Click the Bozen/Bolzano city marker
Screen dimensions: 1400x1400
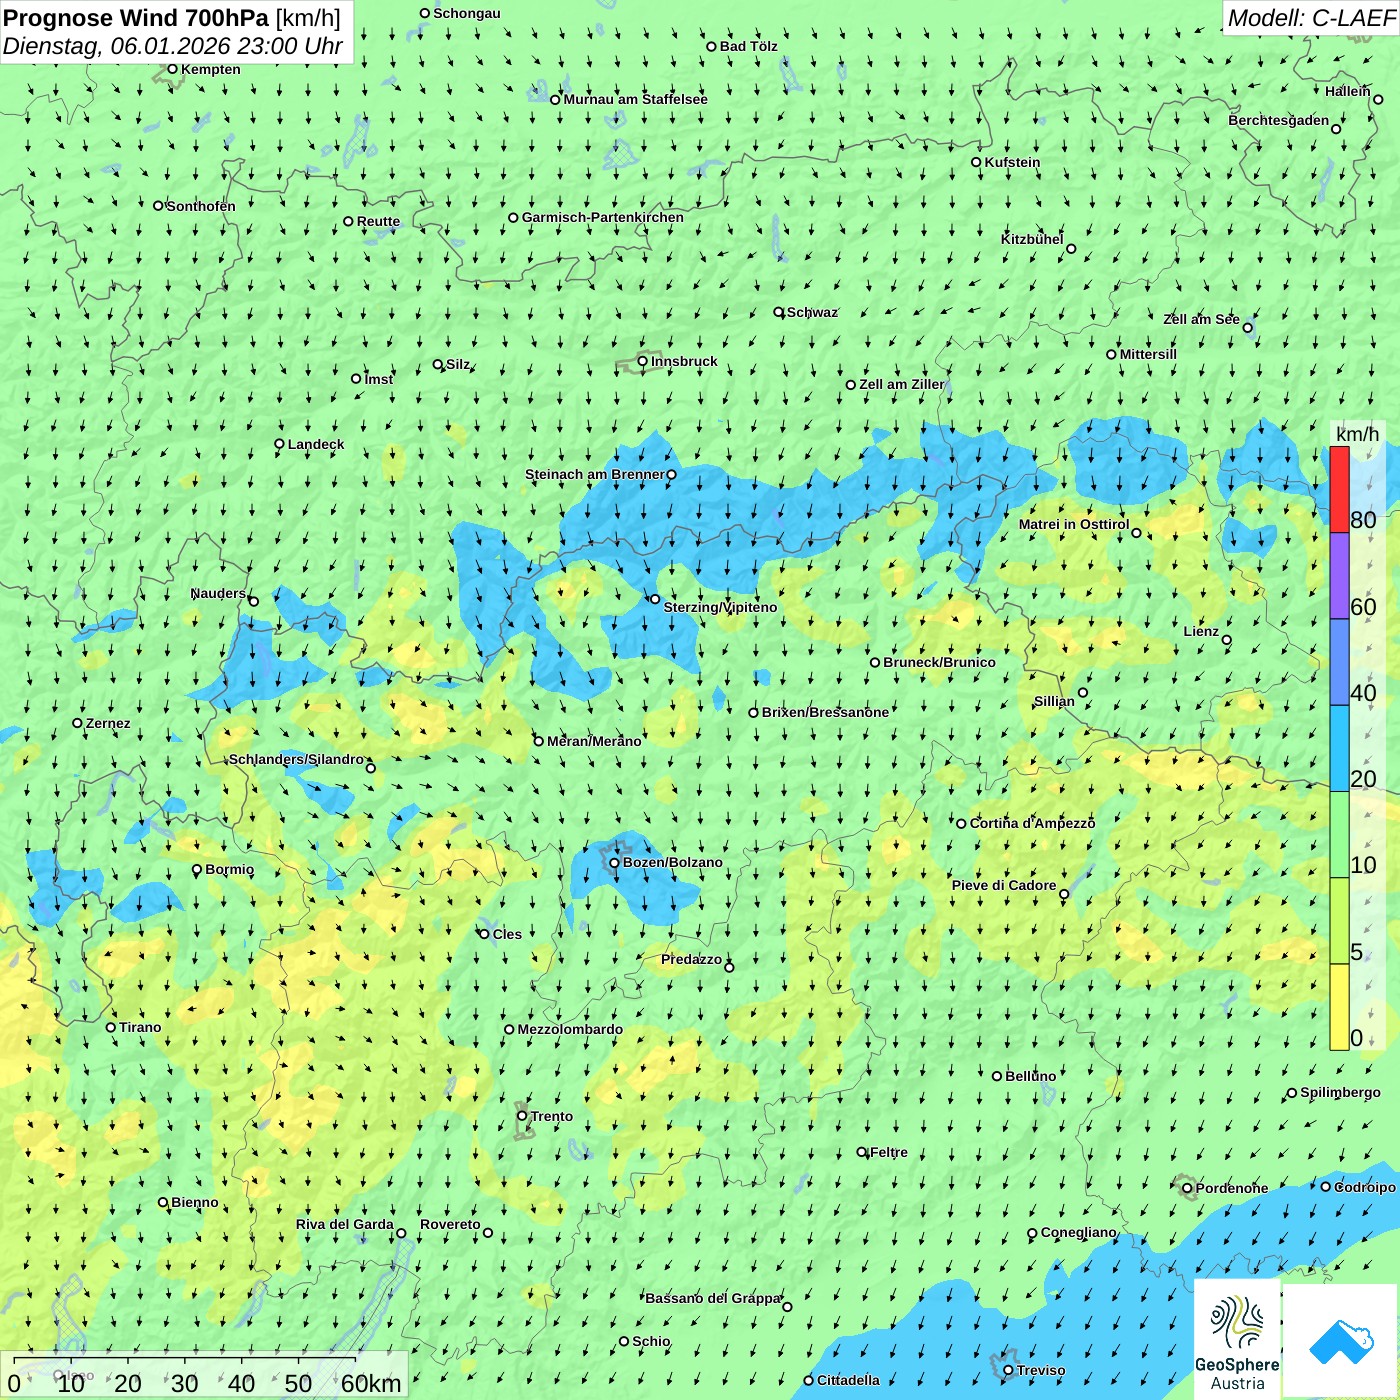click(x=614, y=862)
